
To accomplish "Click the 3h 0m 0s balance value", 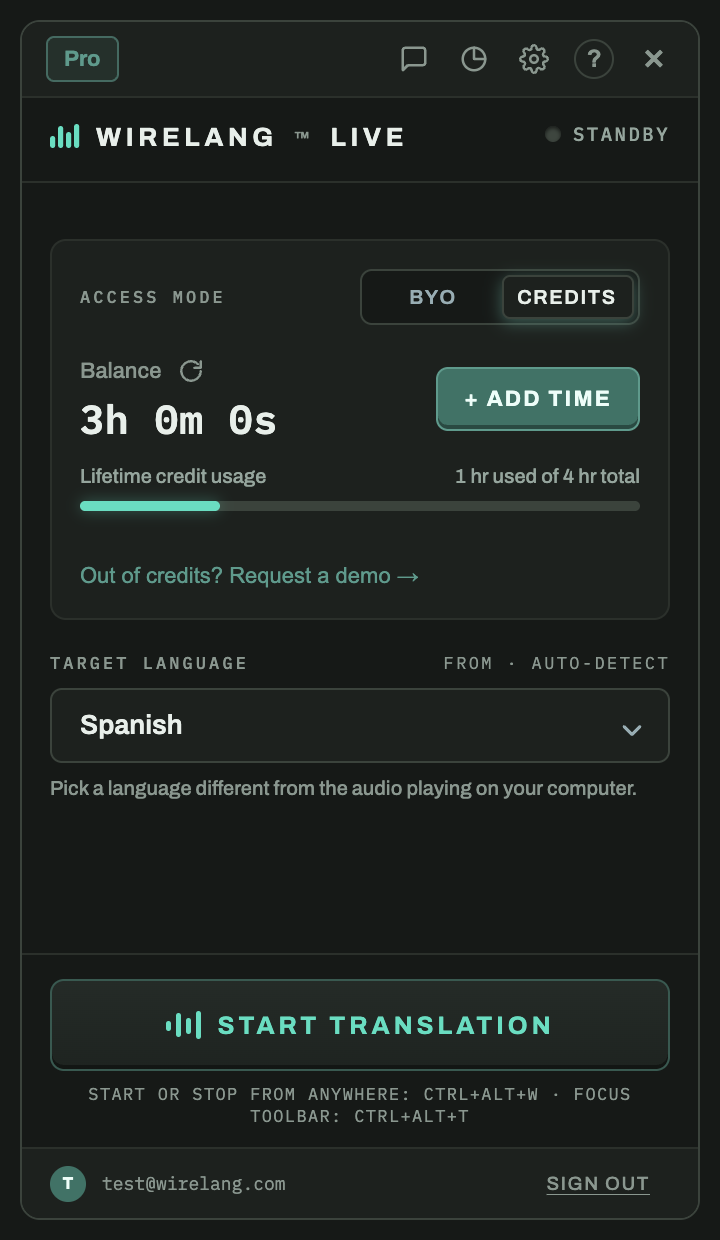I will coord(178,421).
